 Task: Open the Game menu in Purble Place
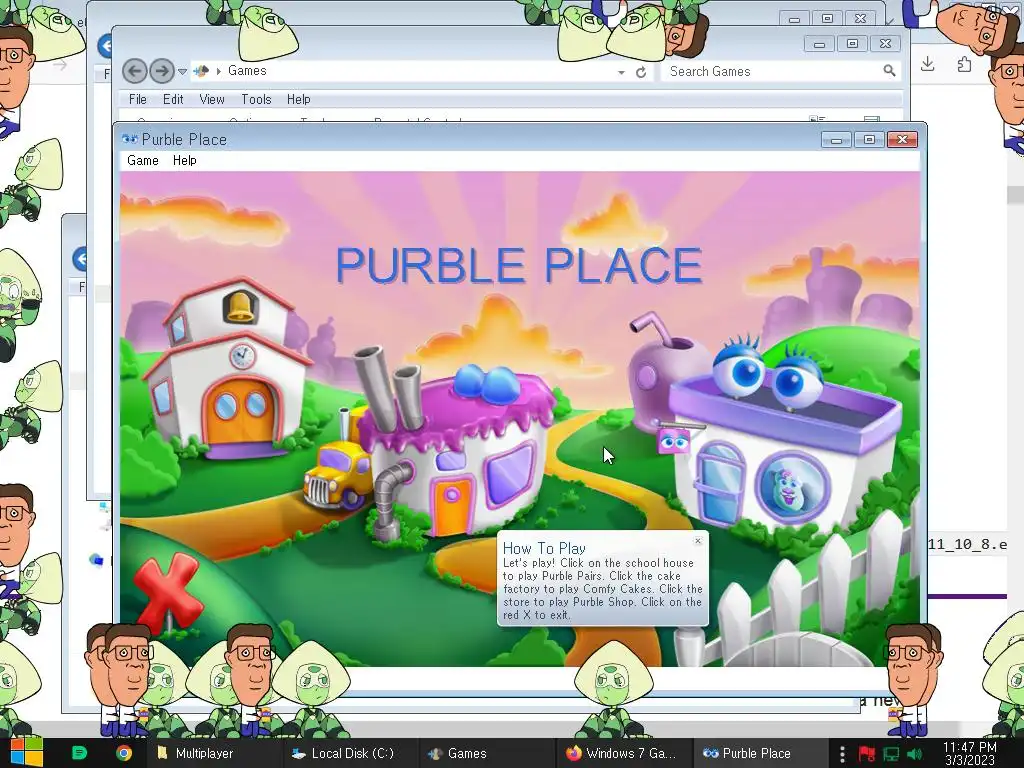[142, 161]
